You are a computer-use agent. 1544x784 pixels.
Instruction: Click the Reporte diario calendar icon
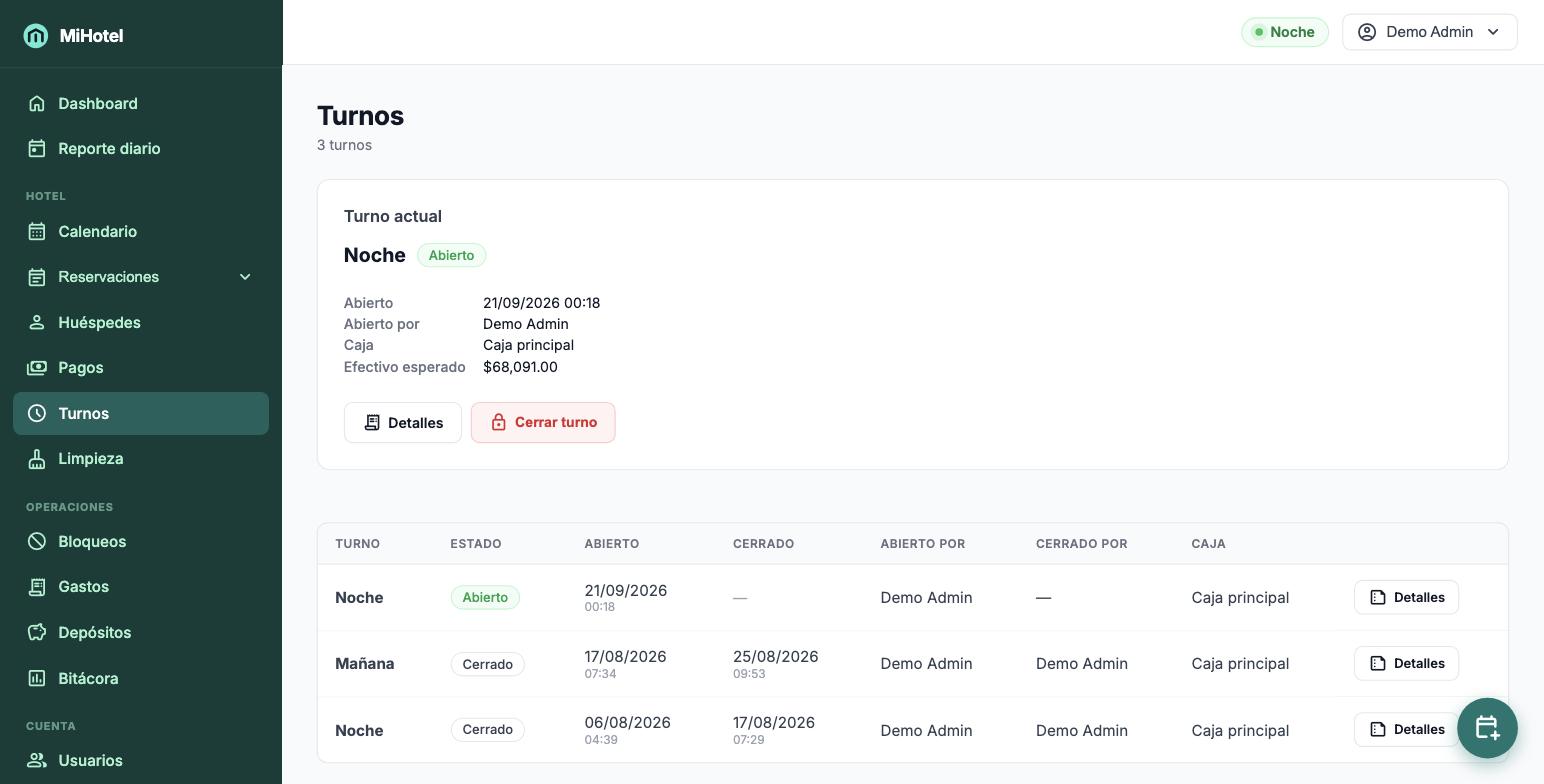pyautogui.click(x=37, y=149)
